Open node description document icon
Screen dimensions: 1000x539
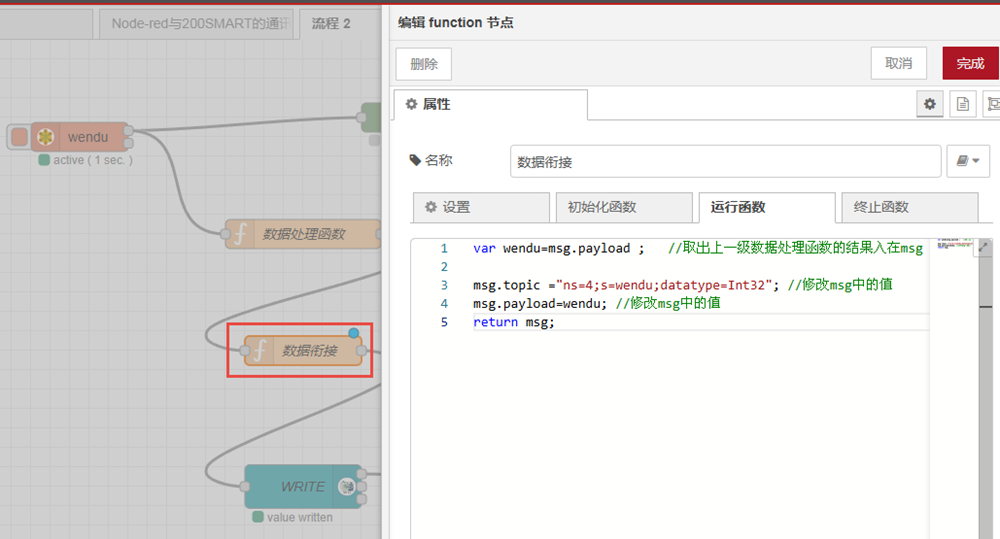coord(963,104)
